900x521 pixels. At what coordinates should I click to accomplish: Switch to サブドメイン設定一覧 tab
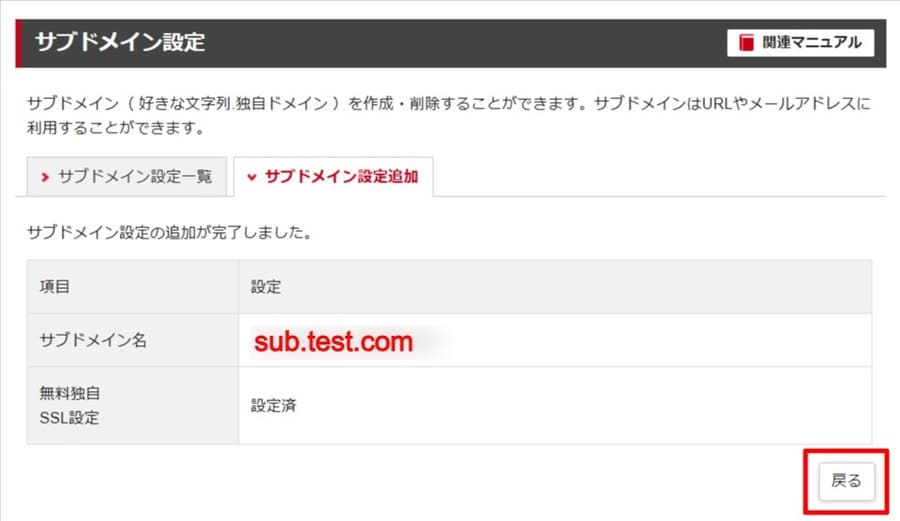[x=126, y=177]
